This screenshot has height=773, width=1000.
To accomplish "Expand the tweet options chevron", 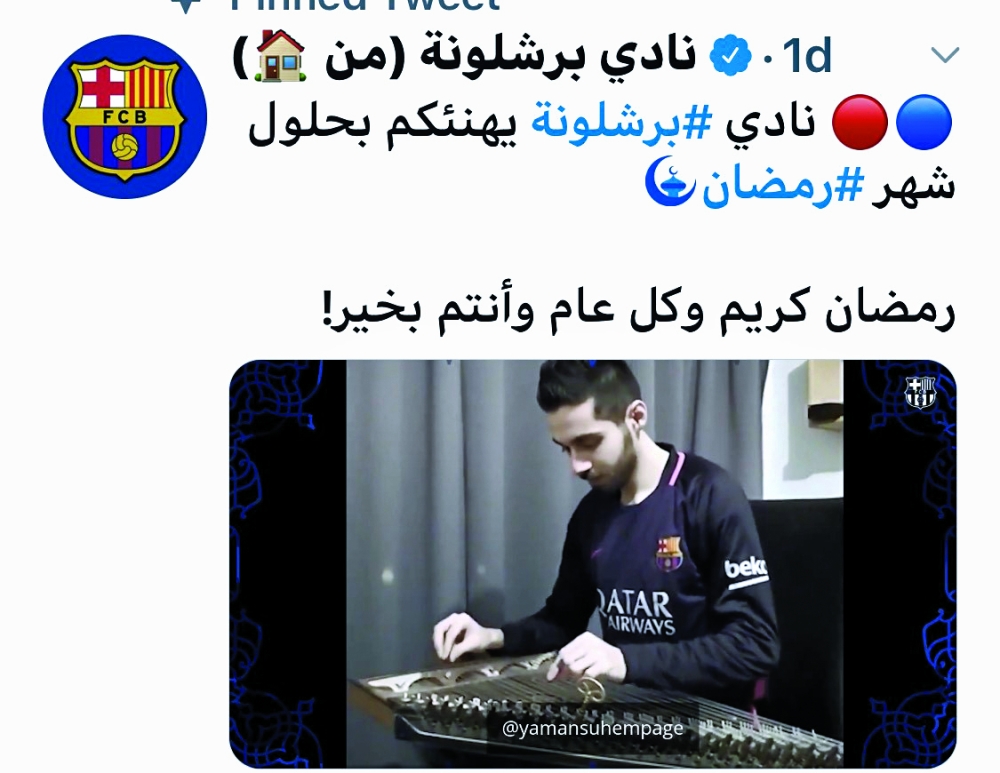I will pos(945,55).
